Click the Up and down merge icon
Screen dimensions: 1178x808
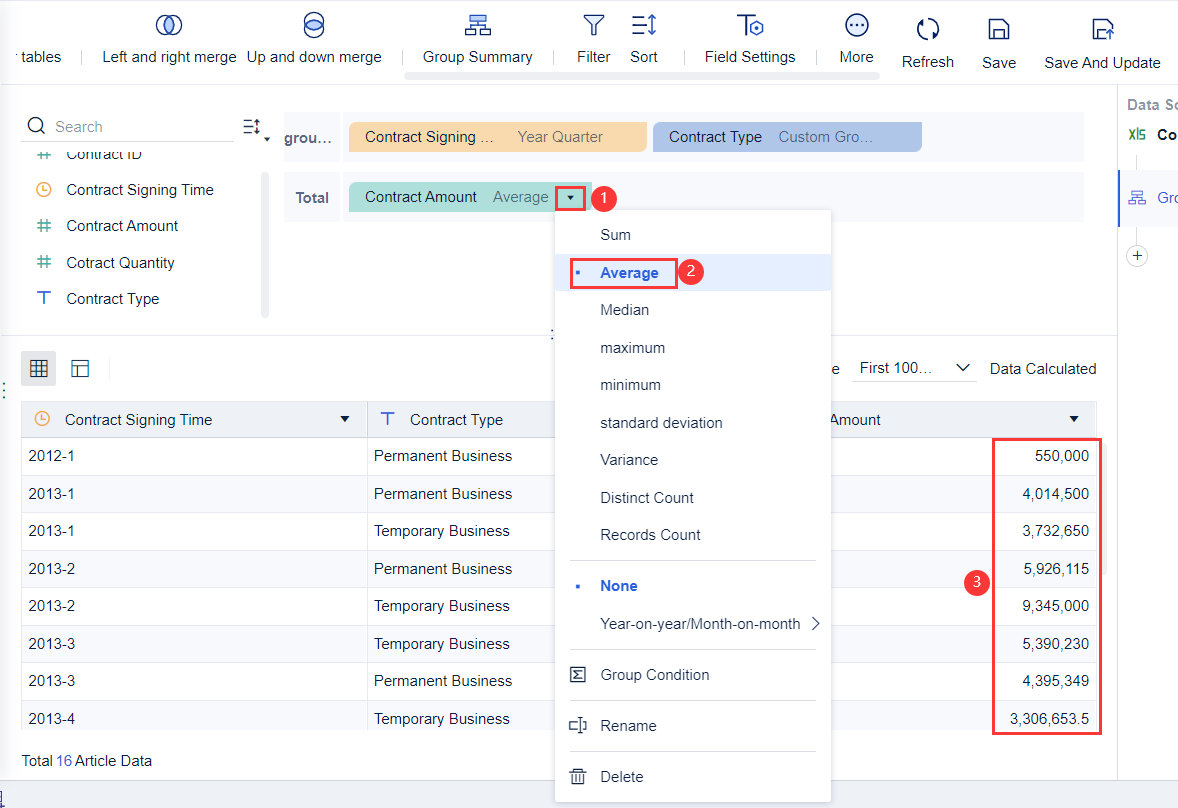(314, 26)
